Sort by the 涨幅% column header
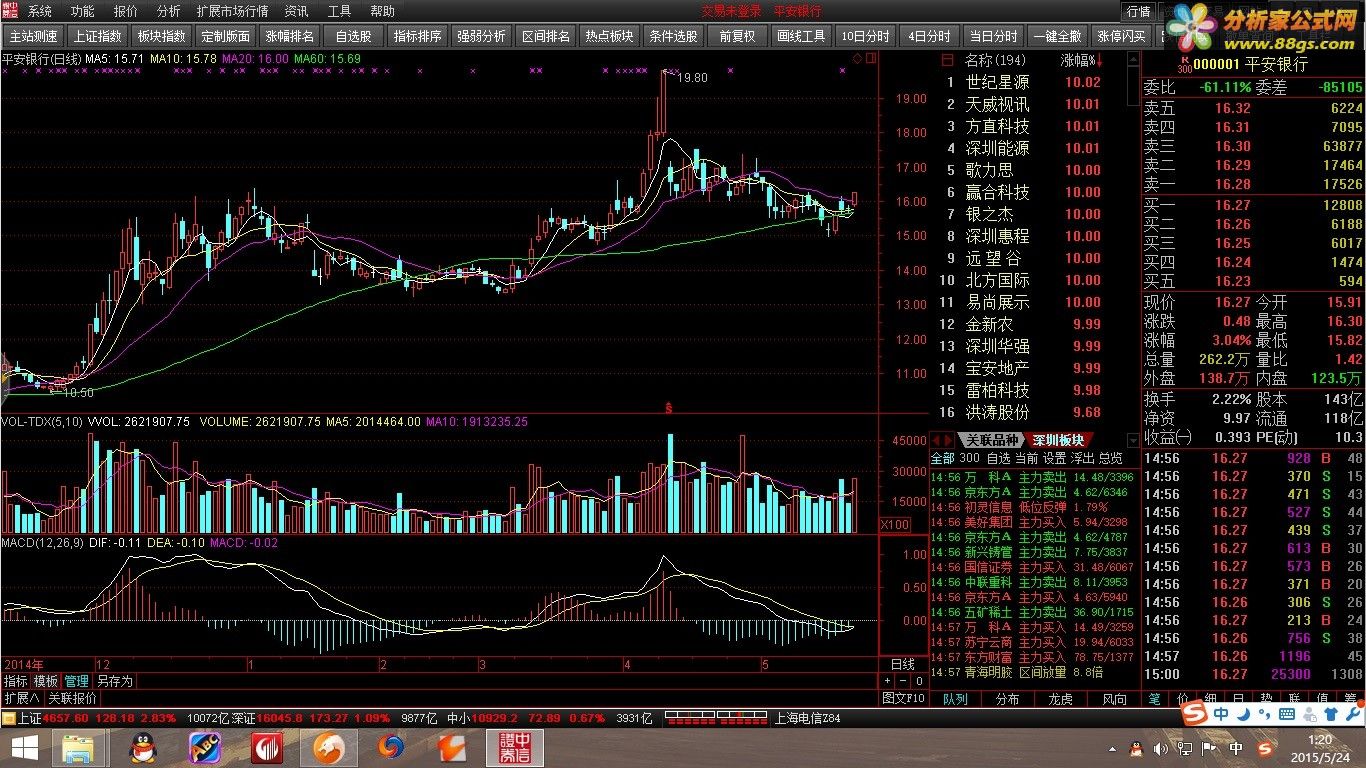 tap(1080, 60)
